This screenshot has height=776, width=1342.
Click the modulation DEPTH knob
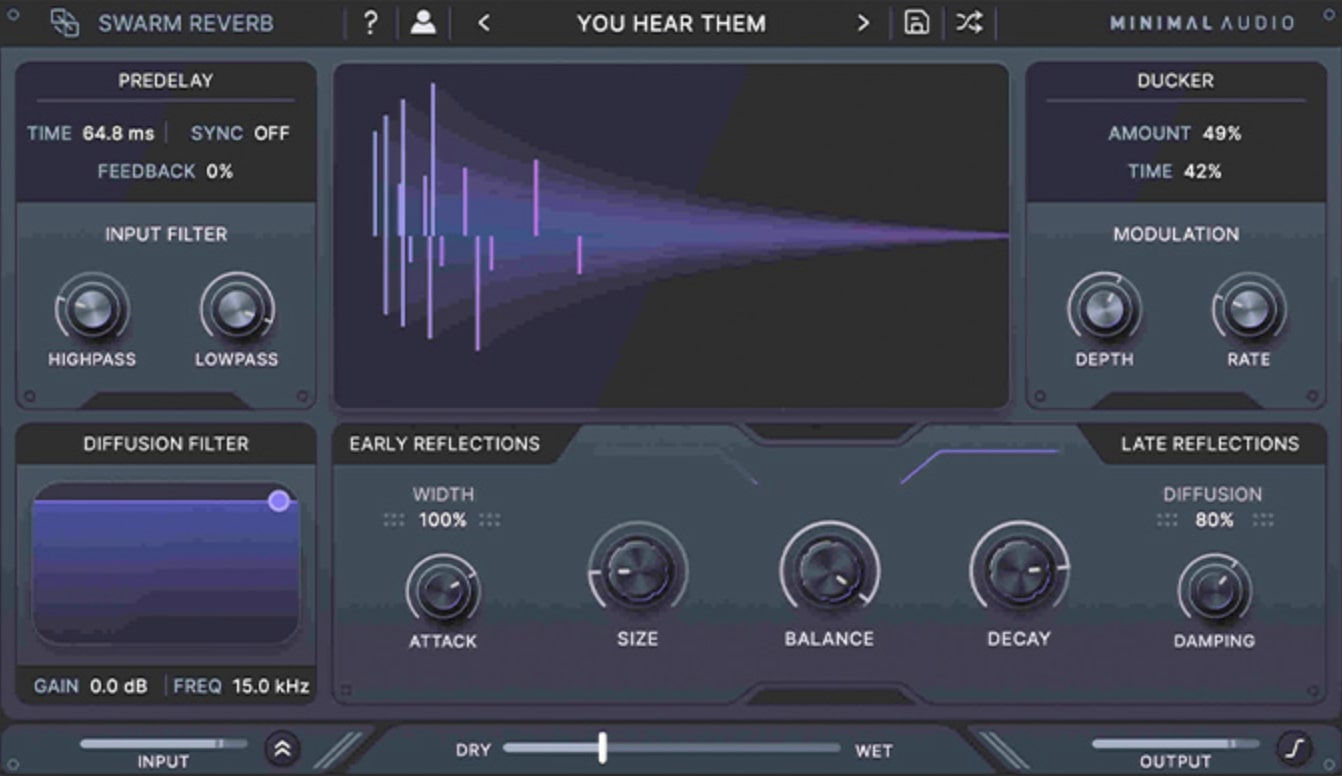point(1104,308)
